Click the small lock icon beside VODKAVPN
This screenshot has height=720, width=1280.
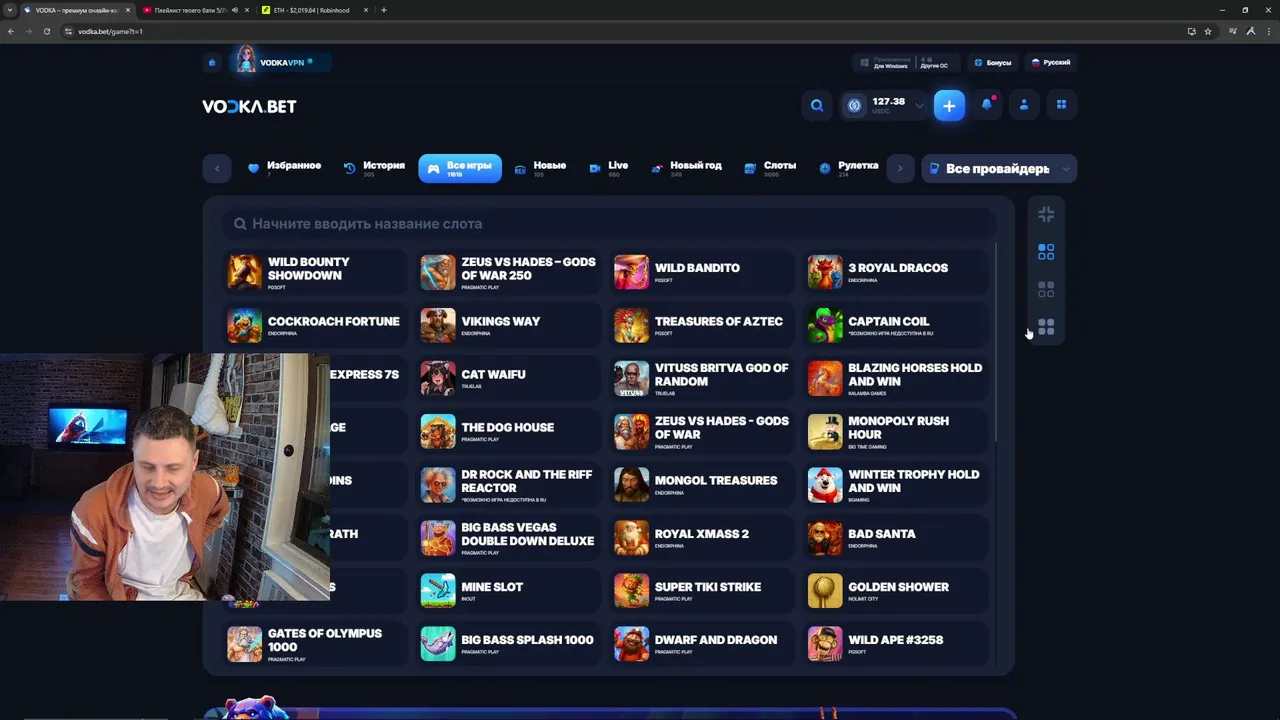pos(212,62)
